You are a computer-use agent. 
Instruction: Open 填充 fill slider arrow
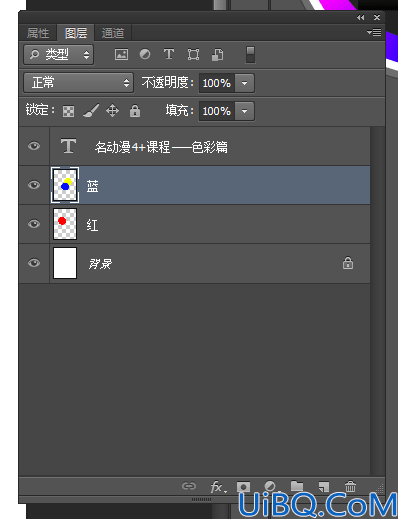pos(245,111)
